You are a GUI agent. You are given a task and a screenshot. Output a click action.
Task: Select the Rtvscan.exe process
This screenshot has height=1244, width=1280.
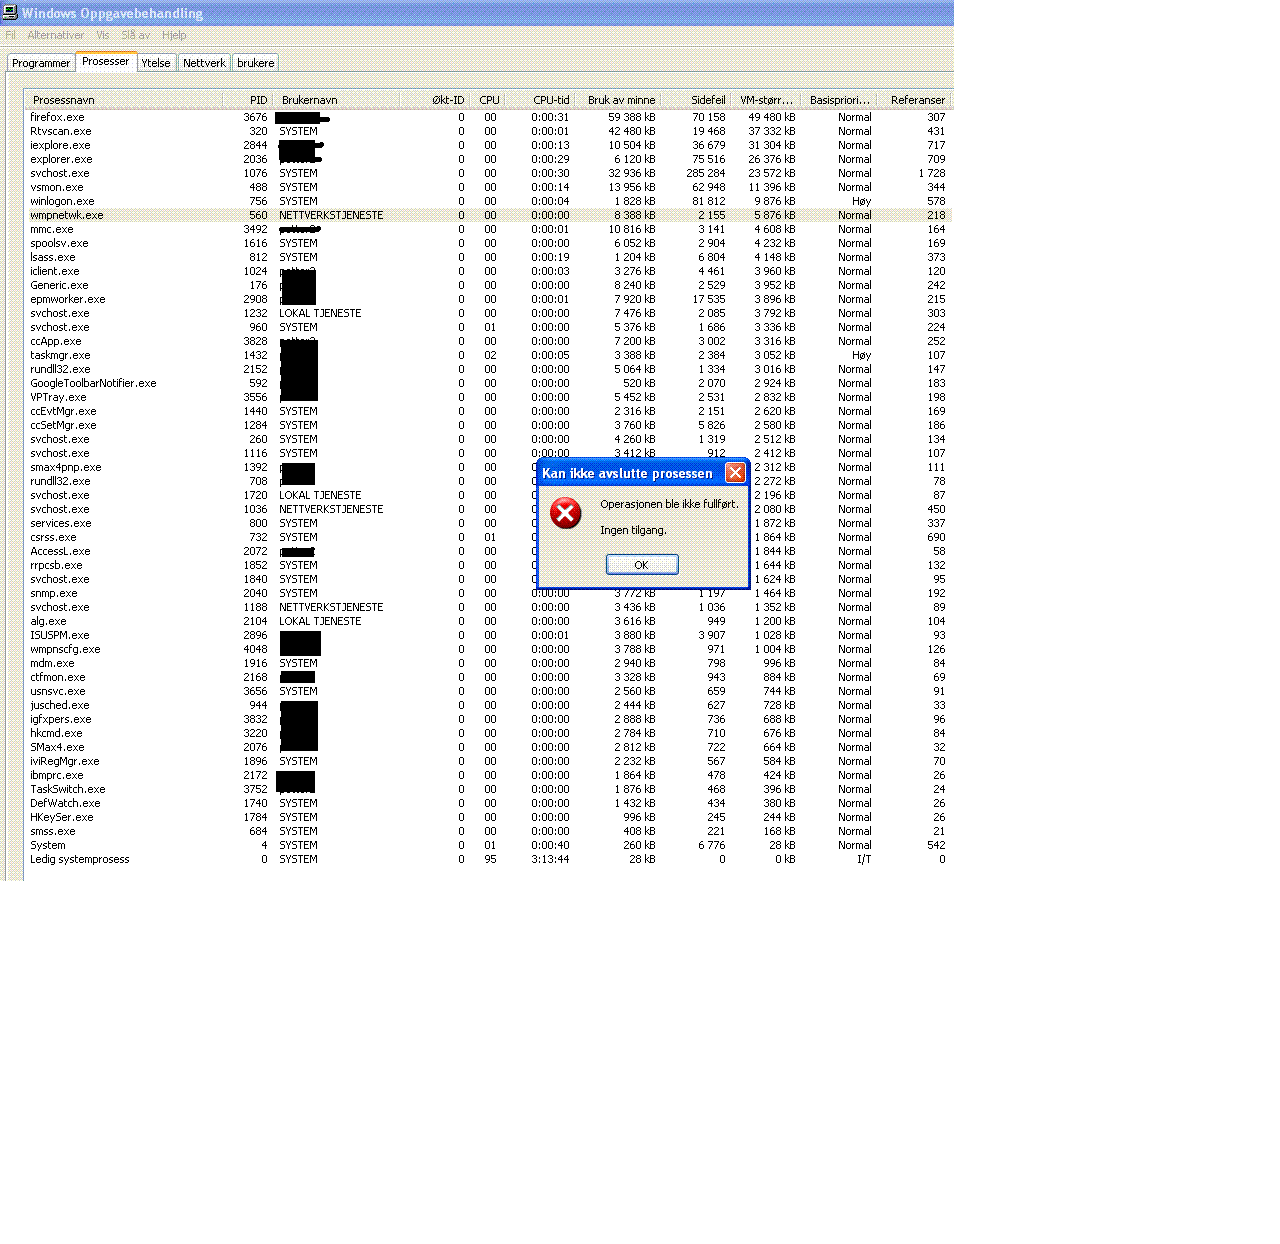click(x=488, y=131)
